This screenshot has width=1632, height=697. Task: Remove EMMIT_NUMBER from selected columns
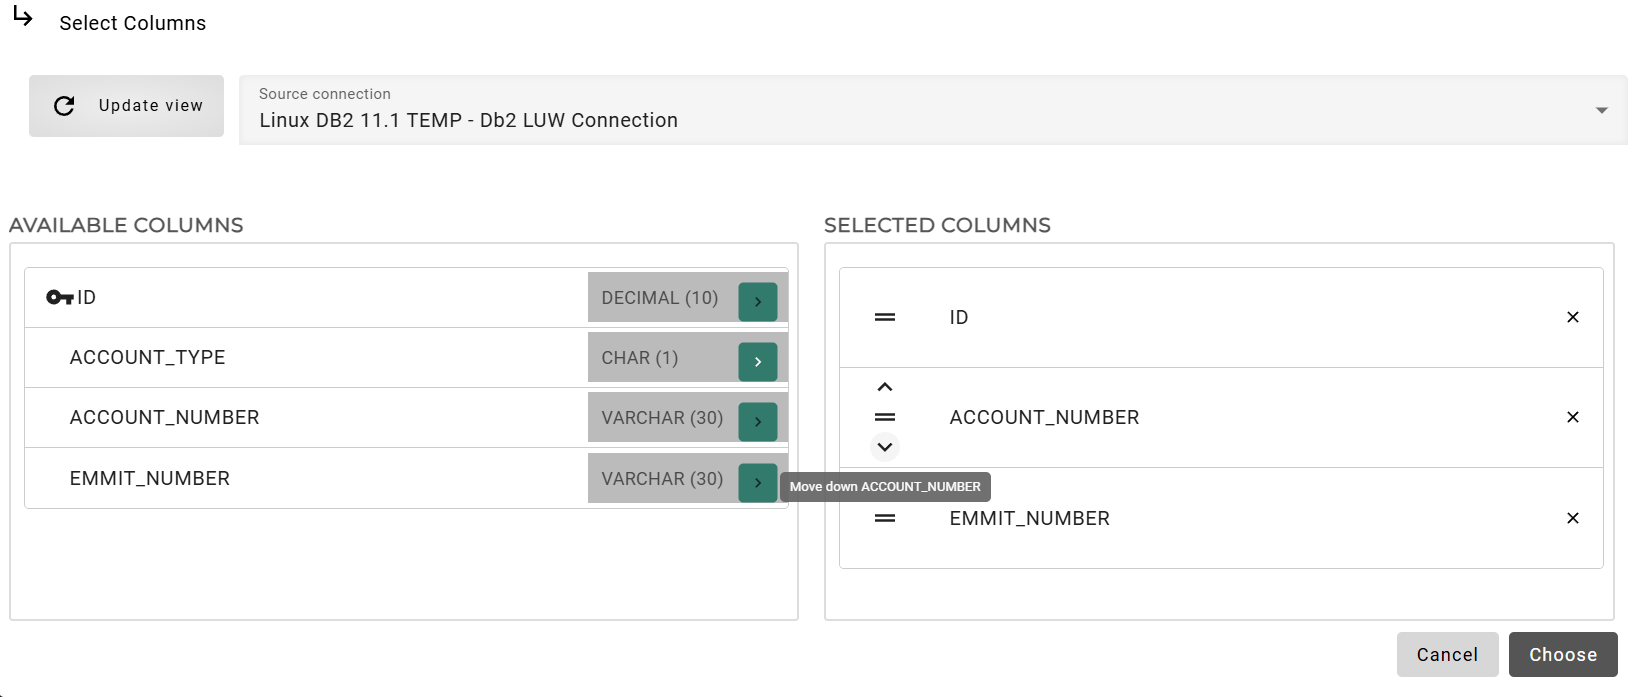pos(1572,518)
